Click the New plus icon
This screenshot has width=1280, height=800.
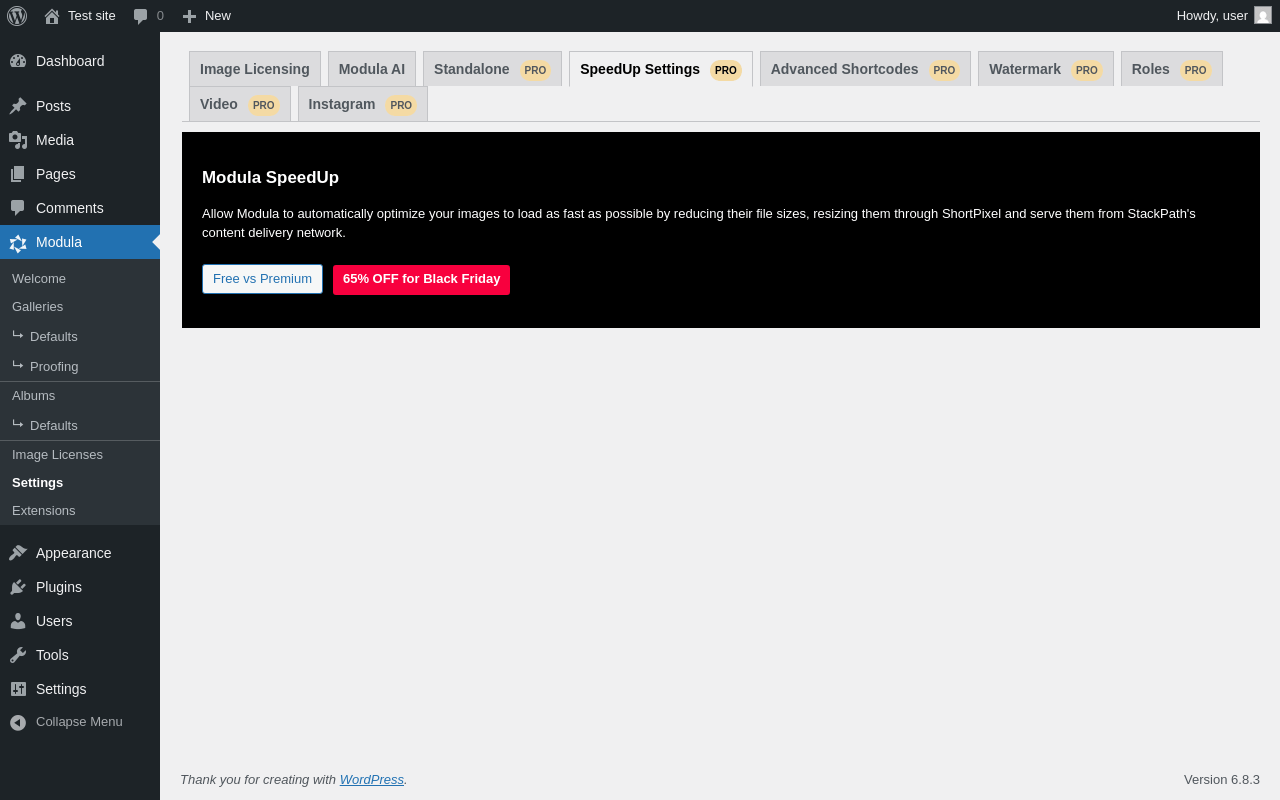click(x=189, y=16)
